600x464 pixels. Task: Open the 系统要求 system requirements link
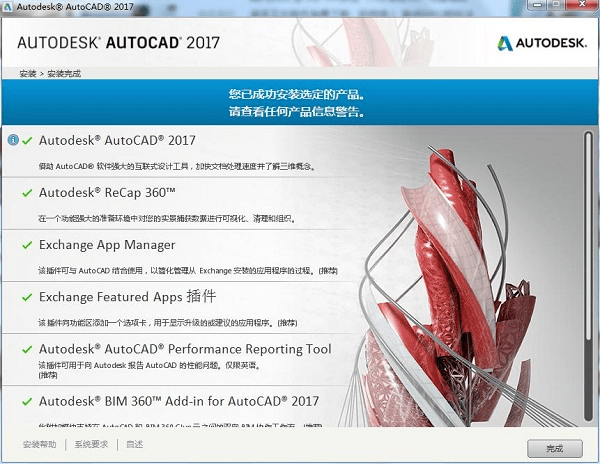pos(91,444)
